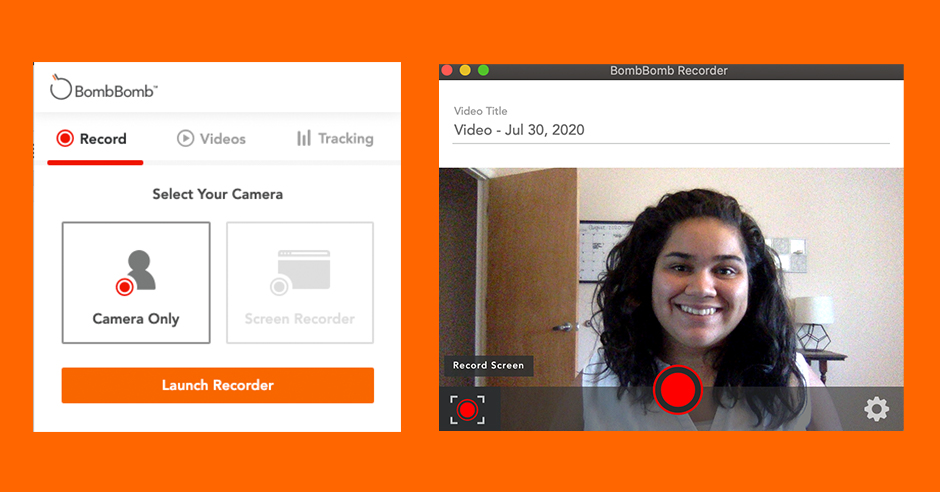940x492 pixels.
Task: Close the BombBomb Recorder window
Action: 447,71
